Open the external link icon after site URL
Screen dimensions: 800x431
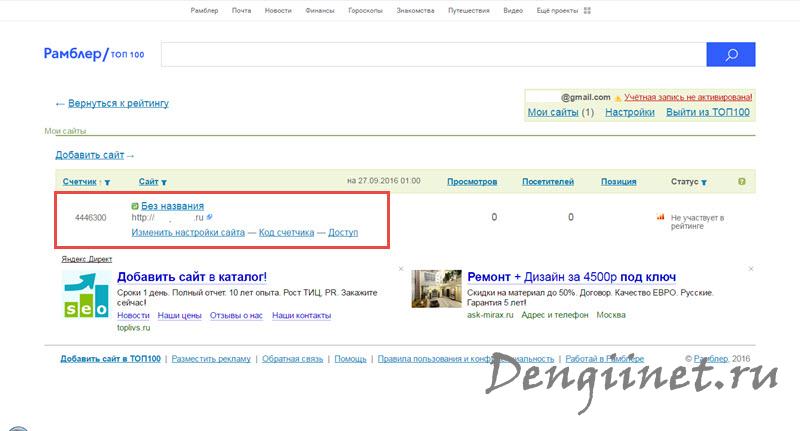coord(209,217)
